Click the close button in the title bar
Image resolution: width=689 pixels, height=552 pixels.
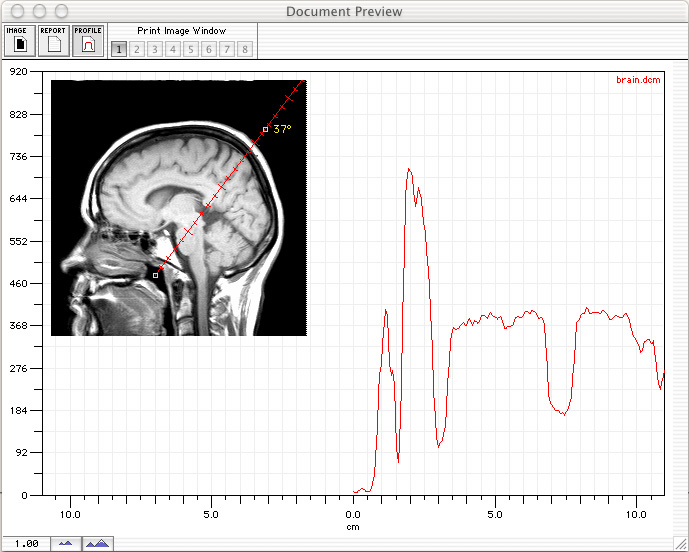(x=13, y=11)
